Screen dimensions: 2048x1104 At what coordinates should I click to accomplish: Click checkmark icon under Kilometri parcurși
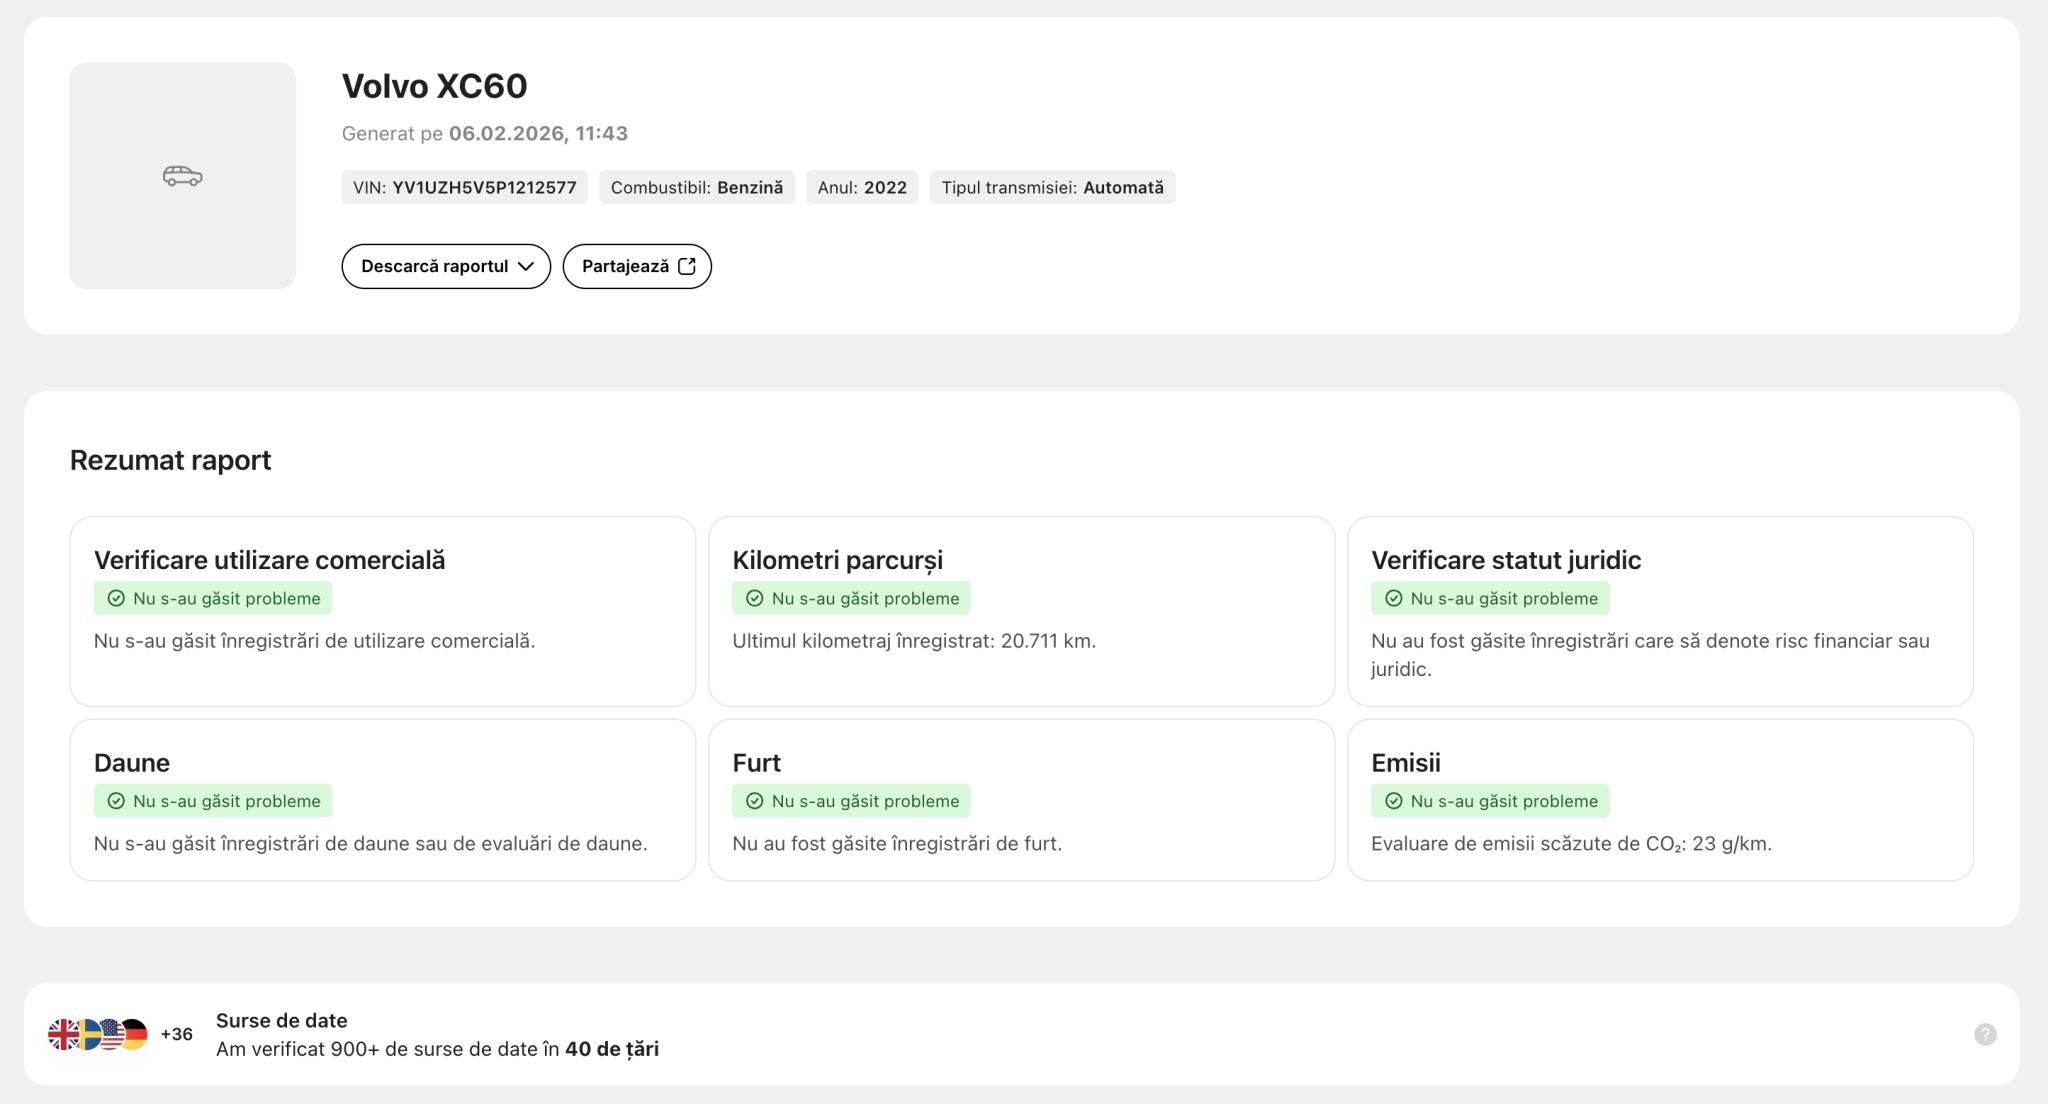coord(755,598)
